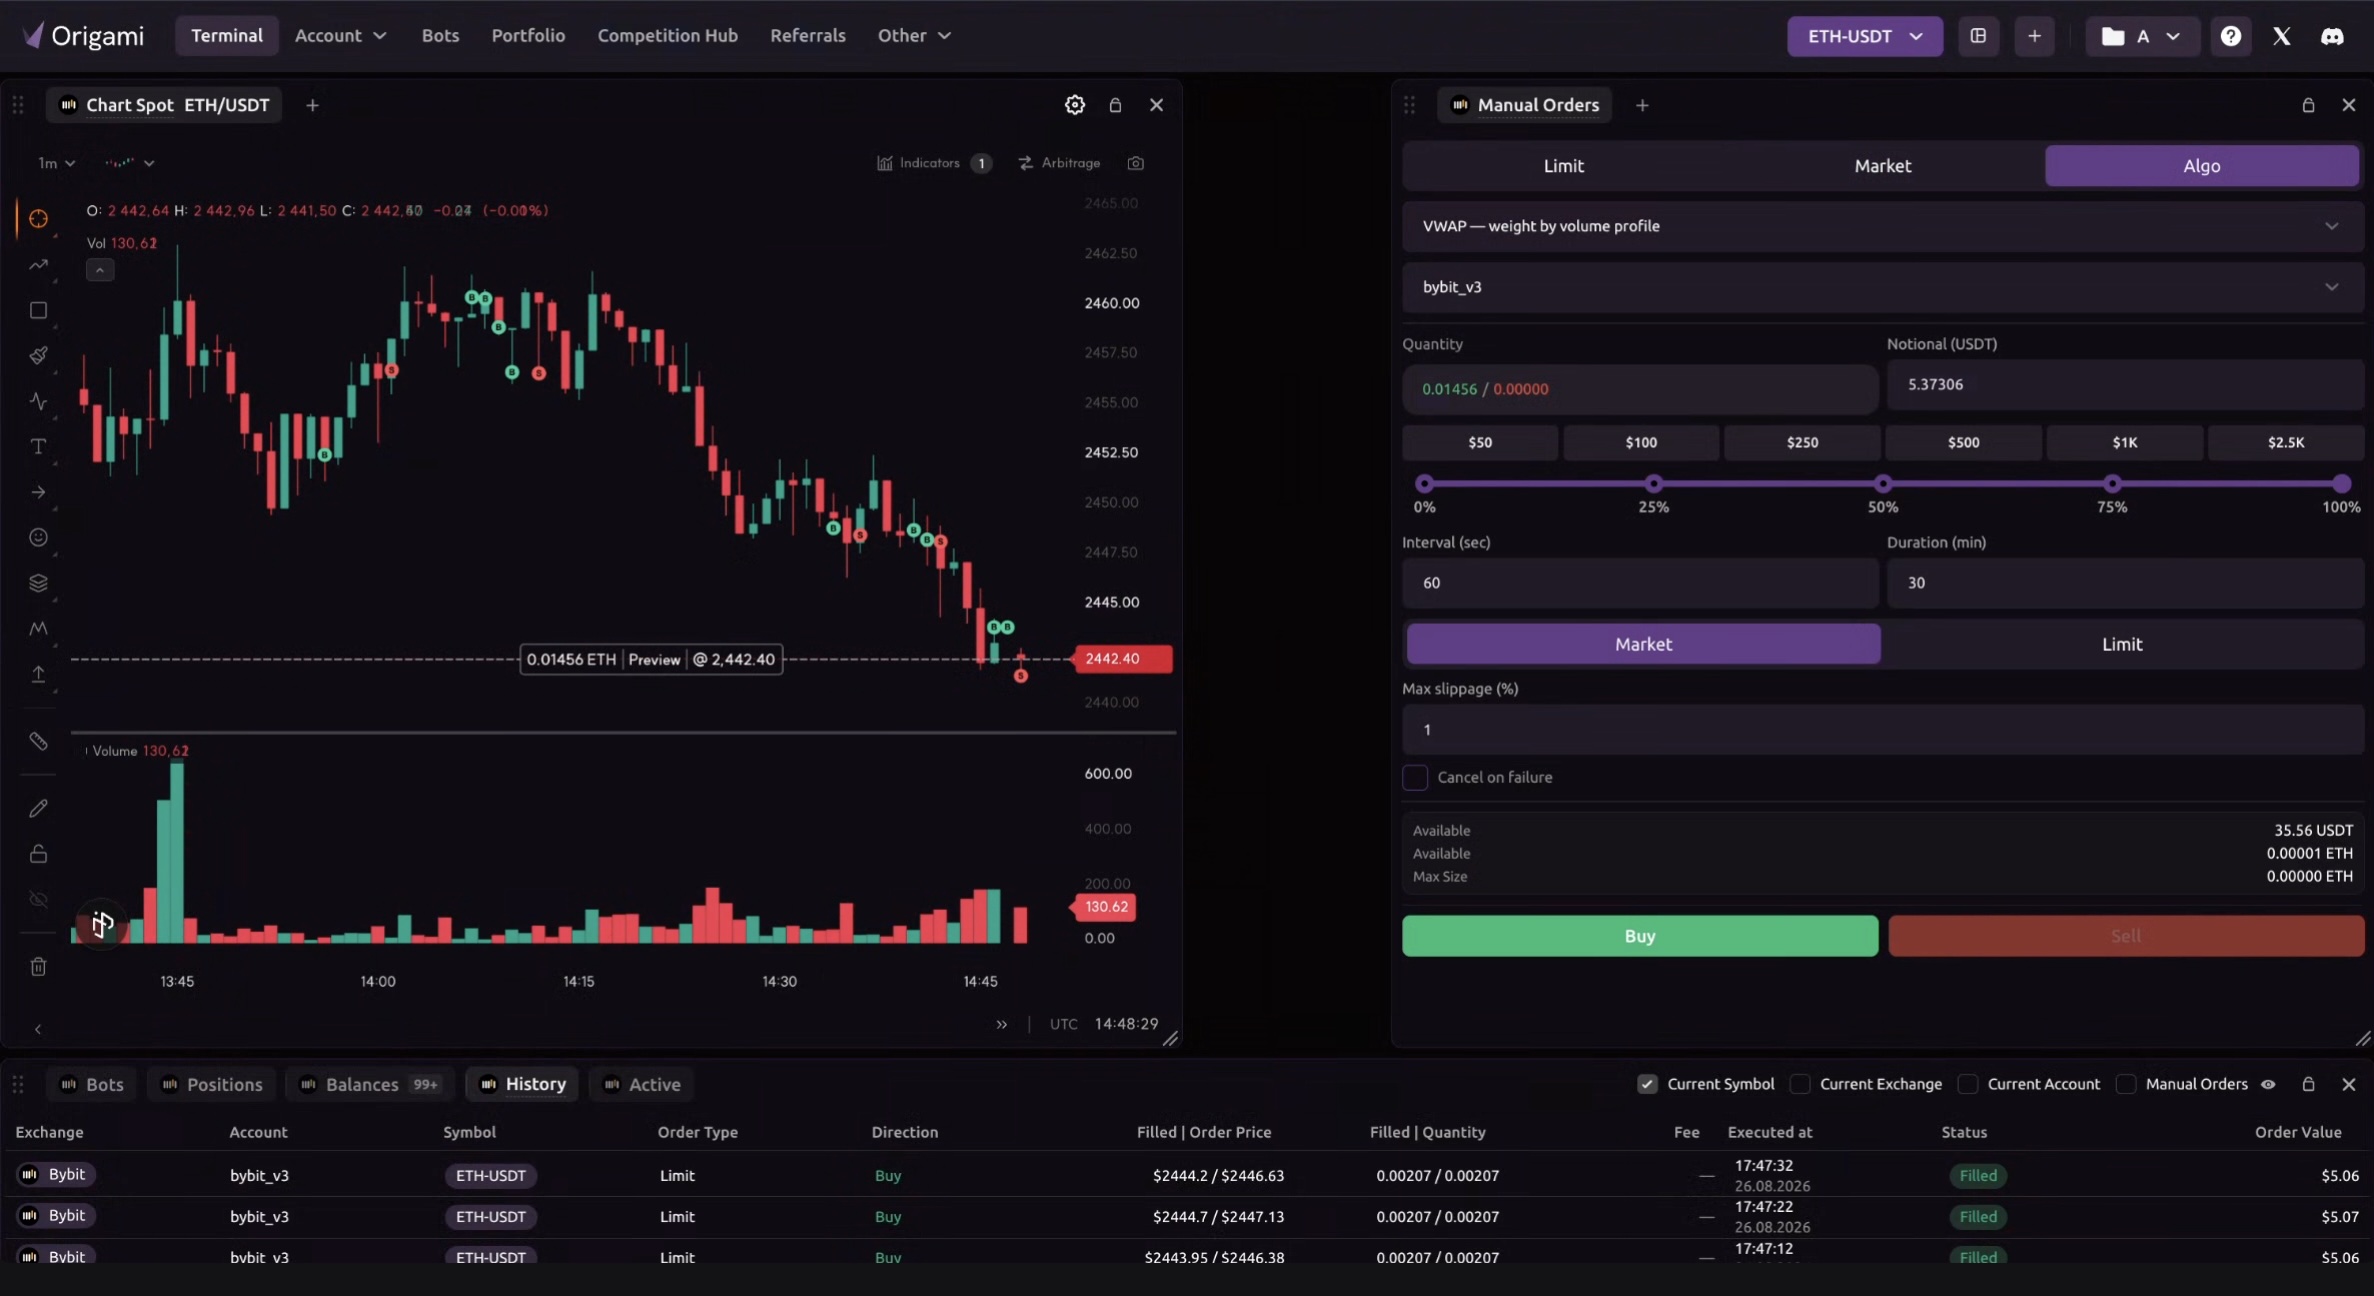This screenshot has width=2374, height=1296.
Task: Enable the Current Exchange filter
Action: pyautogui.click(x=1800, y=1084)
